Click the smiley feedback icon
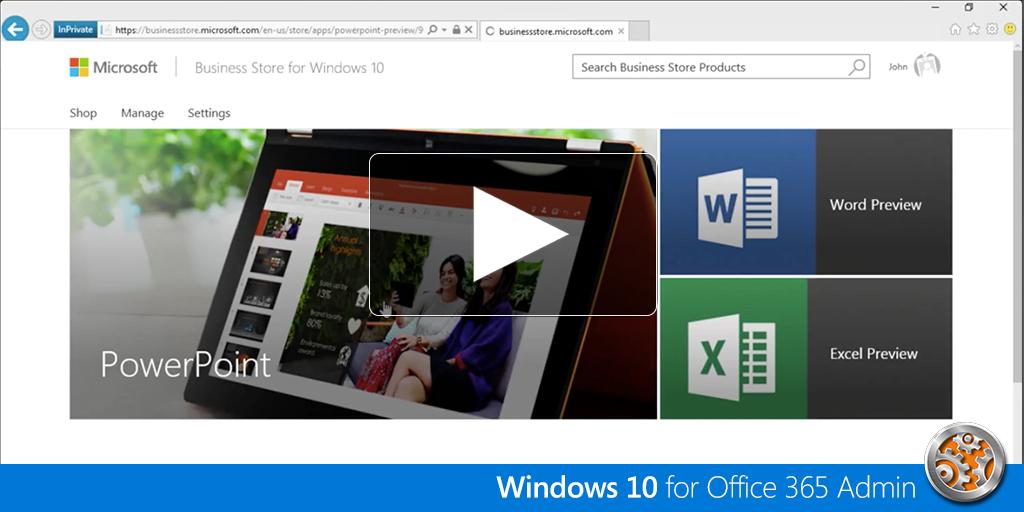1024x512 pixels. [1010, 29]
